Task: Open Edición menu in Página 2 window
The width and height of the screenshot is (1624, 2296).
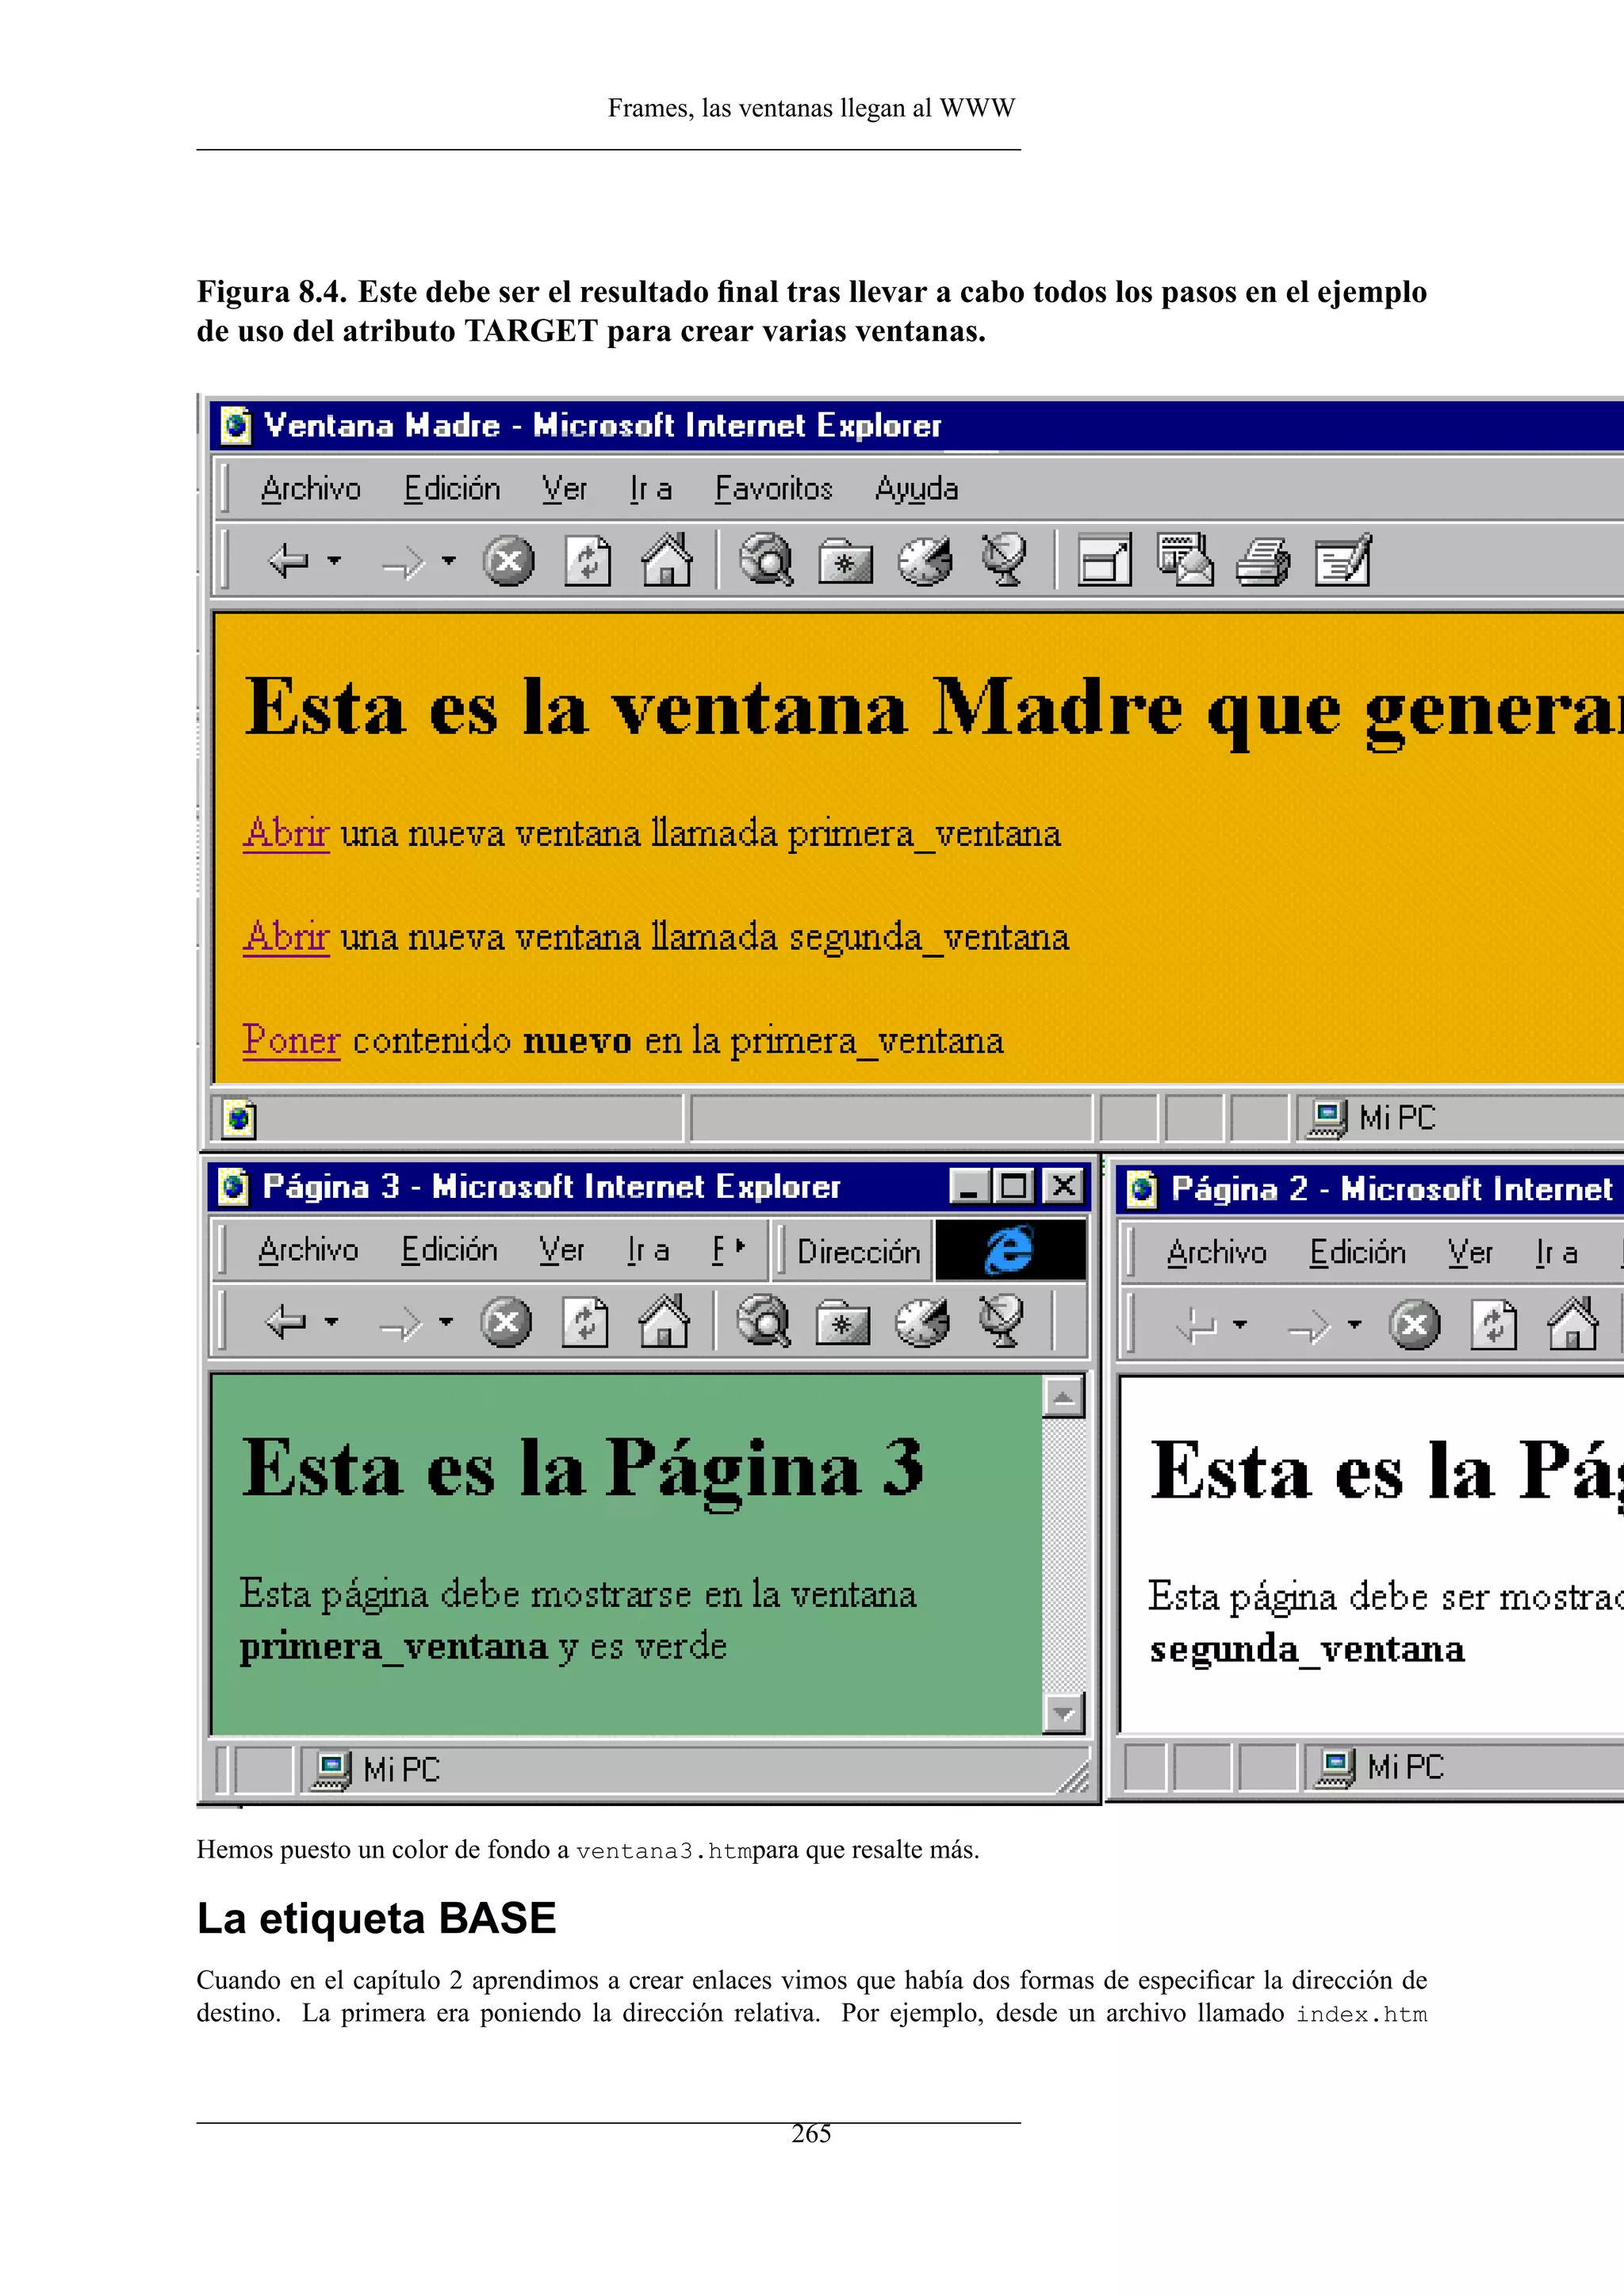Action: (1357, 1253)
